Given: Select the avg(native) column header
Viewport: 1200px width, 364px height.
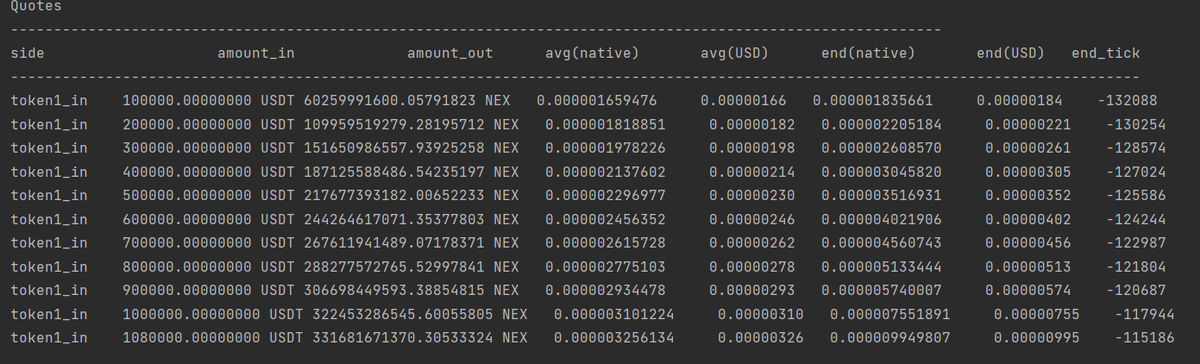Looking at the screenshot, I should click(x=593, y=53).
